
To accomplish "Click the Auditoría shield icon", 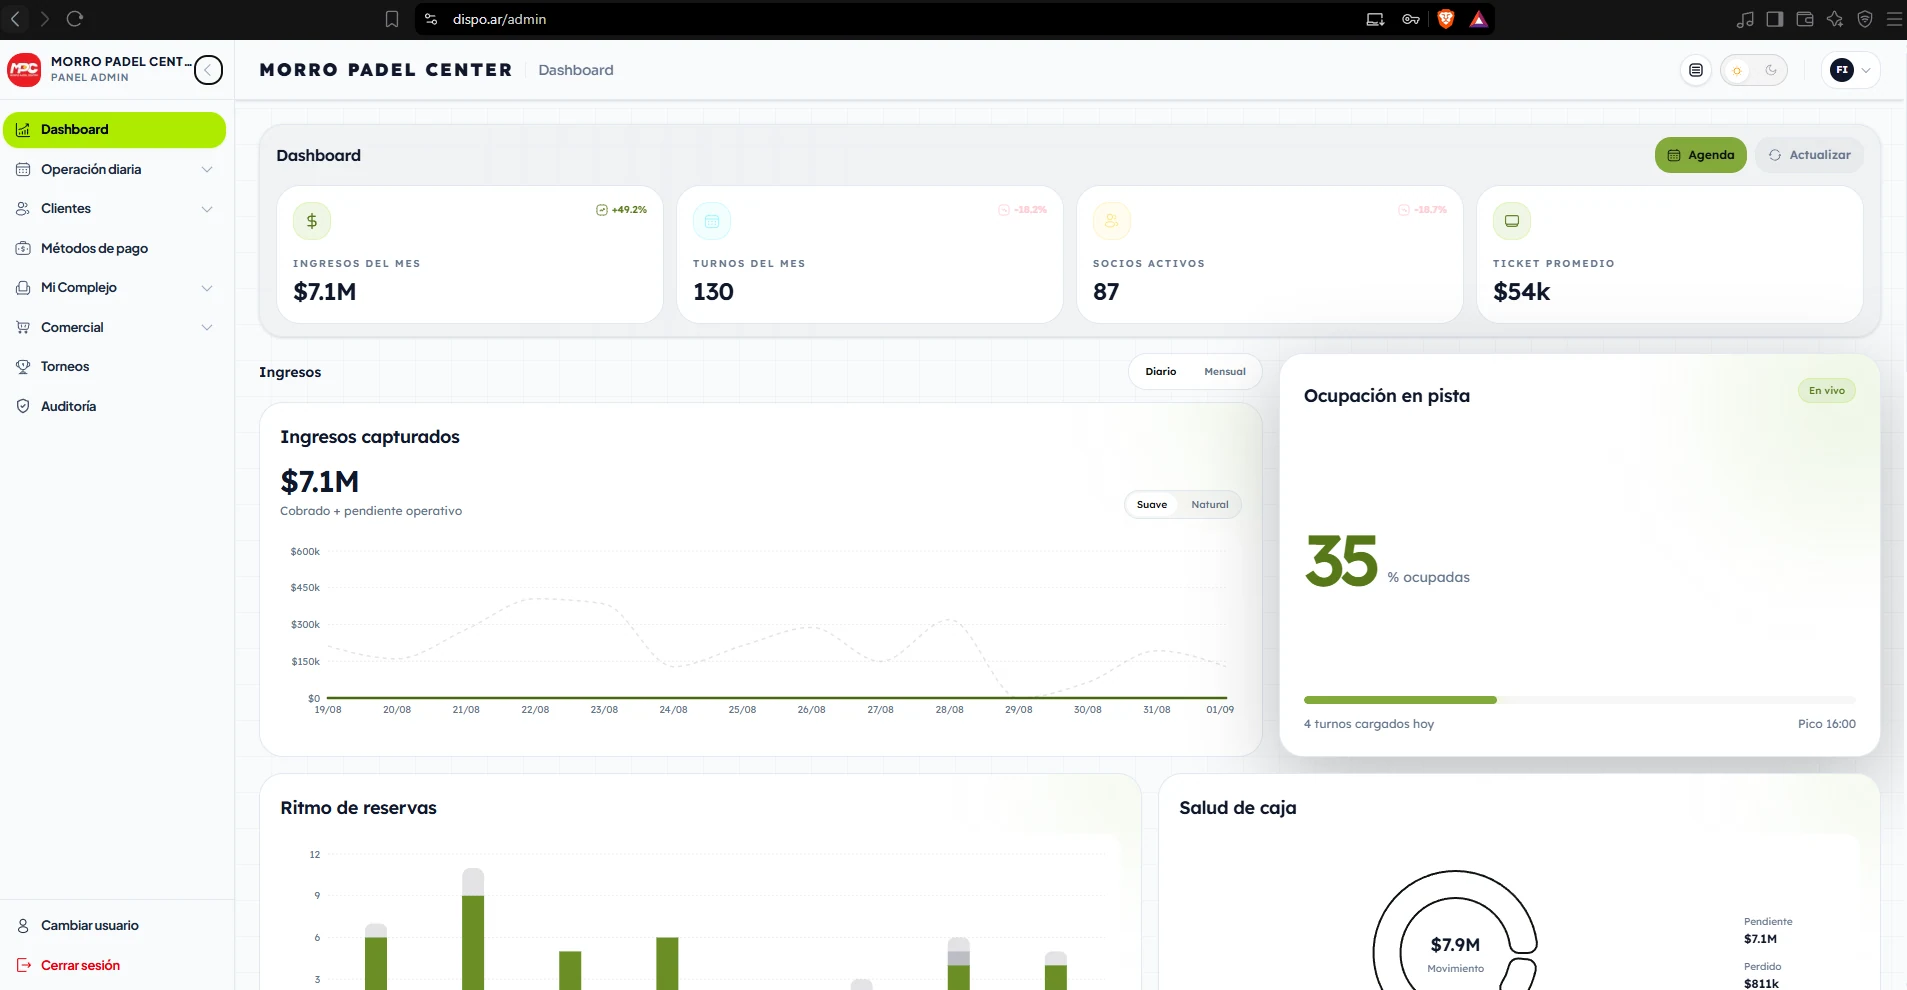I will 23,406.
